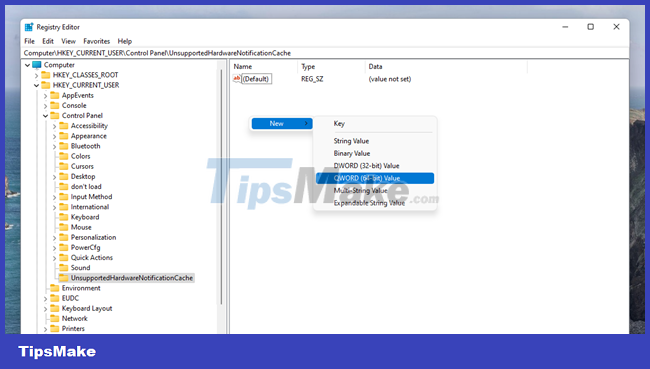Expand the EUDC key
The image size is (650, 369).
[46, 299]
